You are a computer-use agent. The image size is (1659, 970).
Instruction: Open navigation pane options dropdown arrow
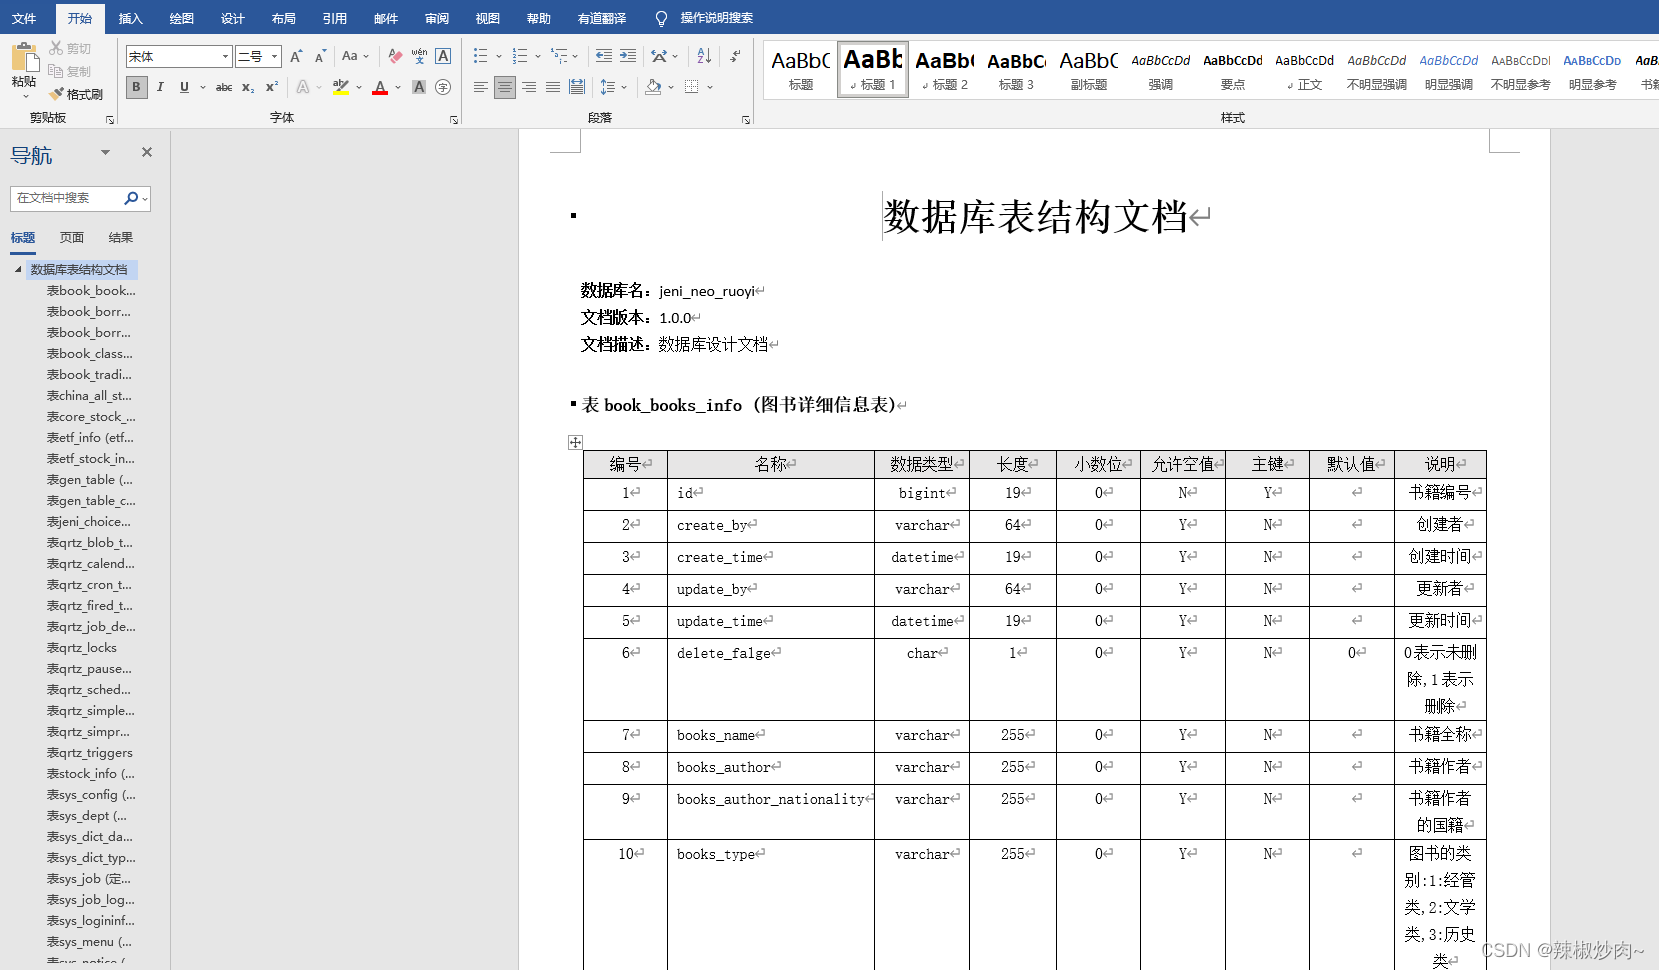[x=105, y=152]
